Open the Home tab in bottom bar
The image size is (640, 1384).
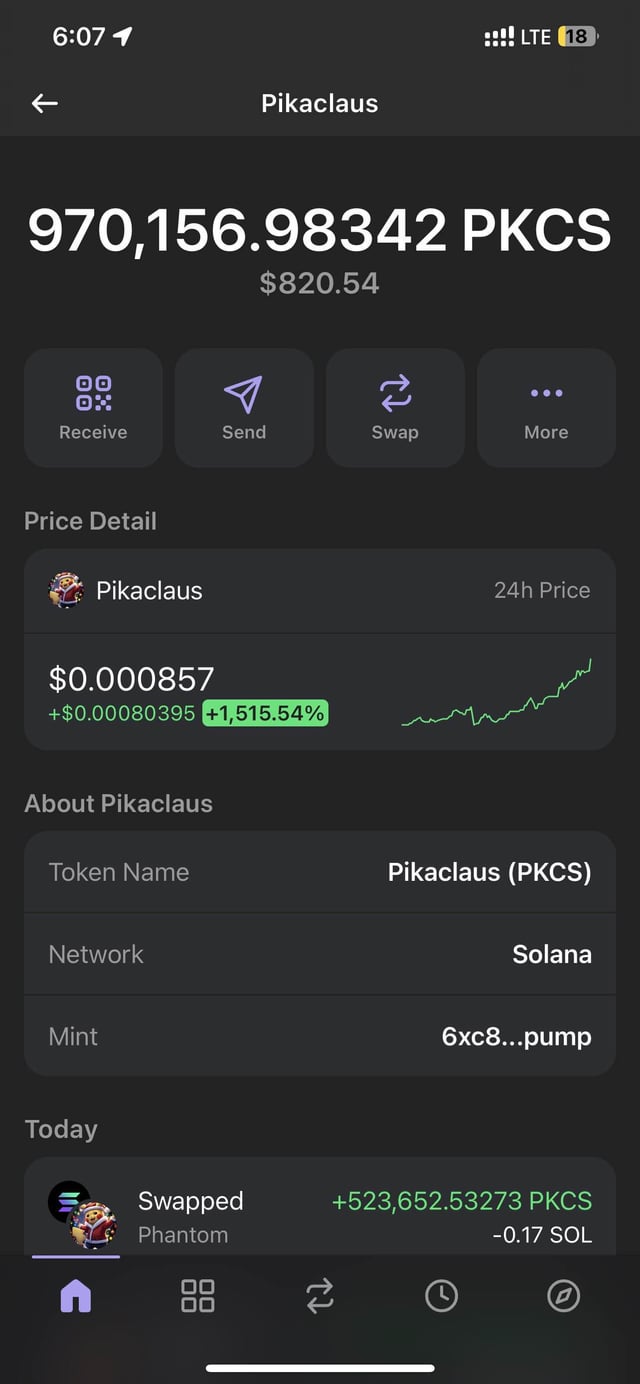(x=76, y=1296)
